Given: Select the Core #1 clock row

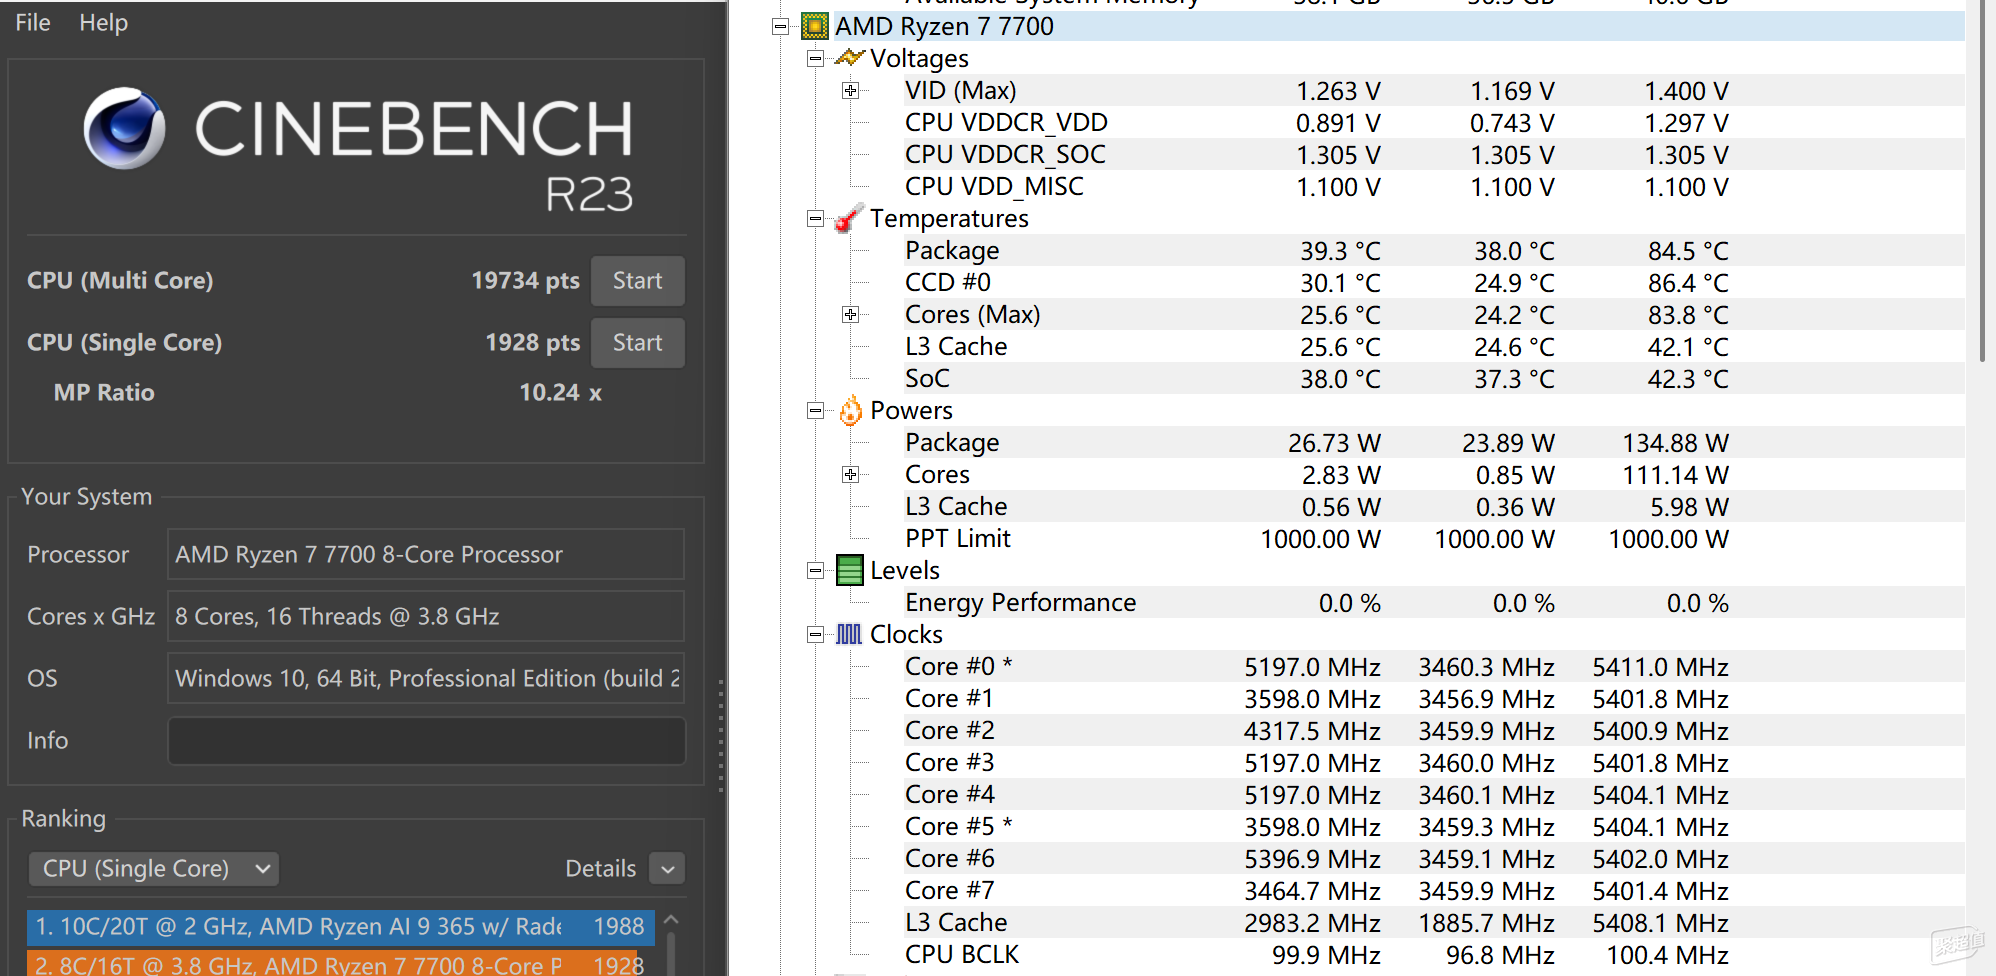Looking at the screenshot, I should (x=1432, y=699).
